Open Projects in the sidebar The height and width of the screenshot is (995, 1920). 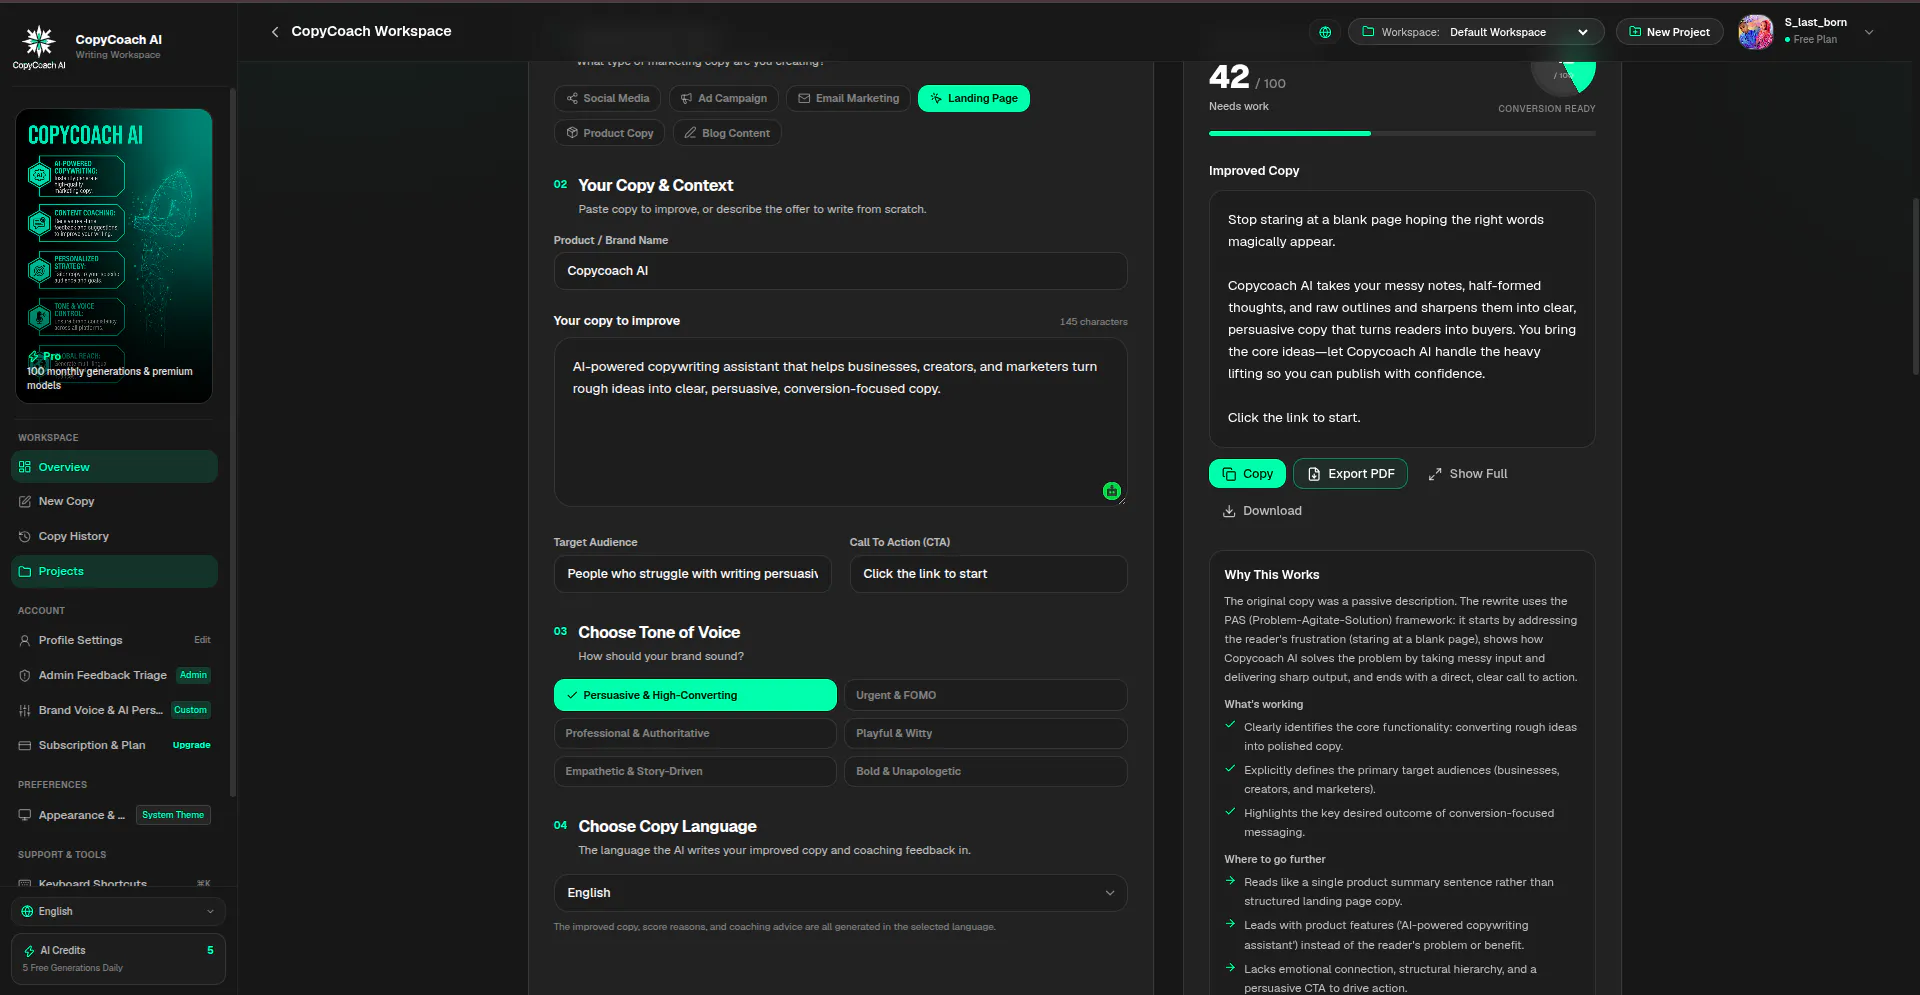pyautogui.click(x=114, y=571)
